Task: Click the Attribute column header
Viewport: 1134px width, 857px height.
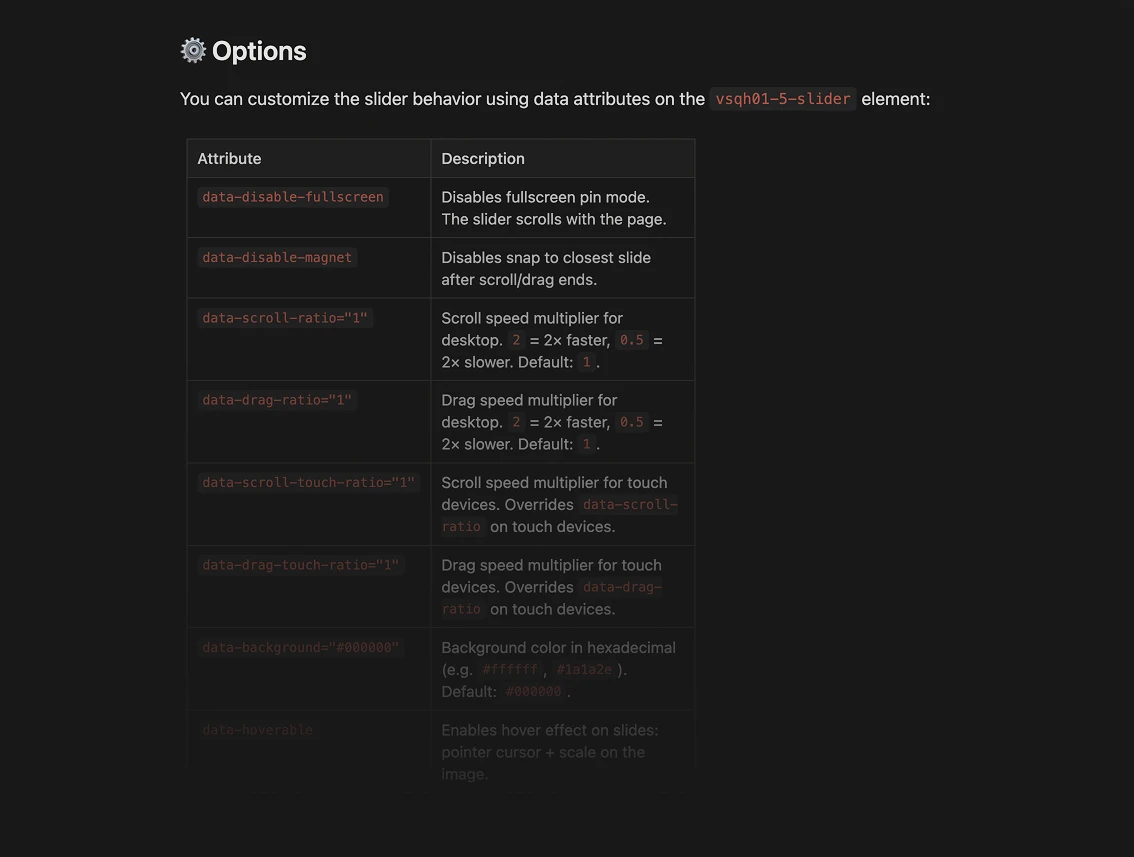Action: [x=229, y=158]
